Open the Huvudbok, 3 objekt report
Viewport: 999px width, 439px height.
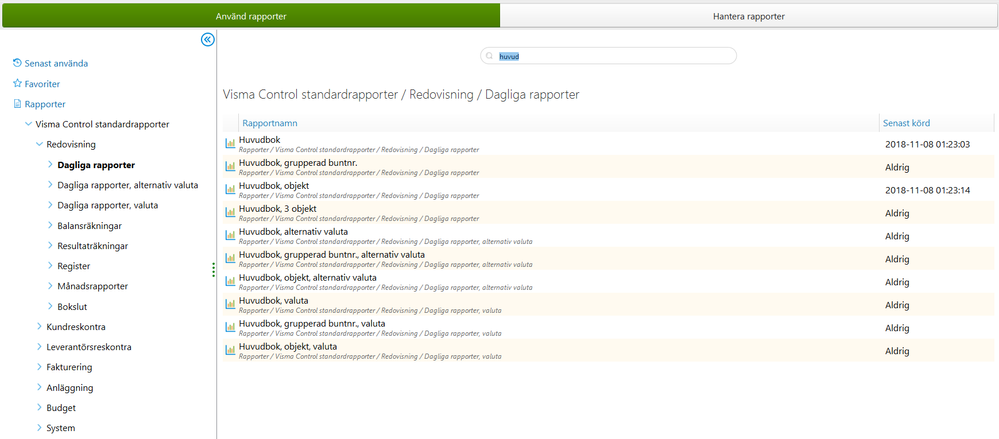click(278, 208)
